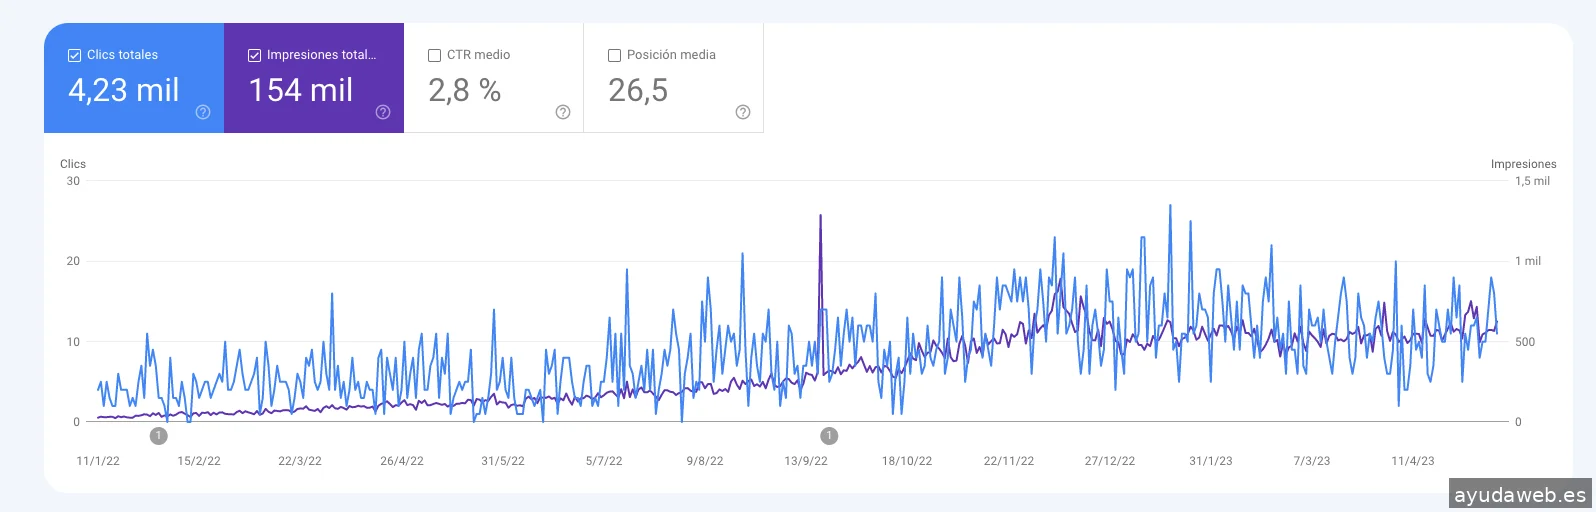Open annotation marker near 13/9/22
The height and width of the screenshot is (512, 1596).
point(829,436)
